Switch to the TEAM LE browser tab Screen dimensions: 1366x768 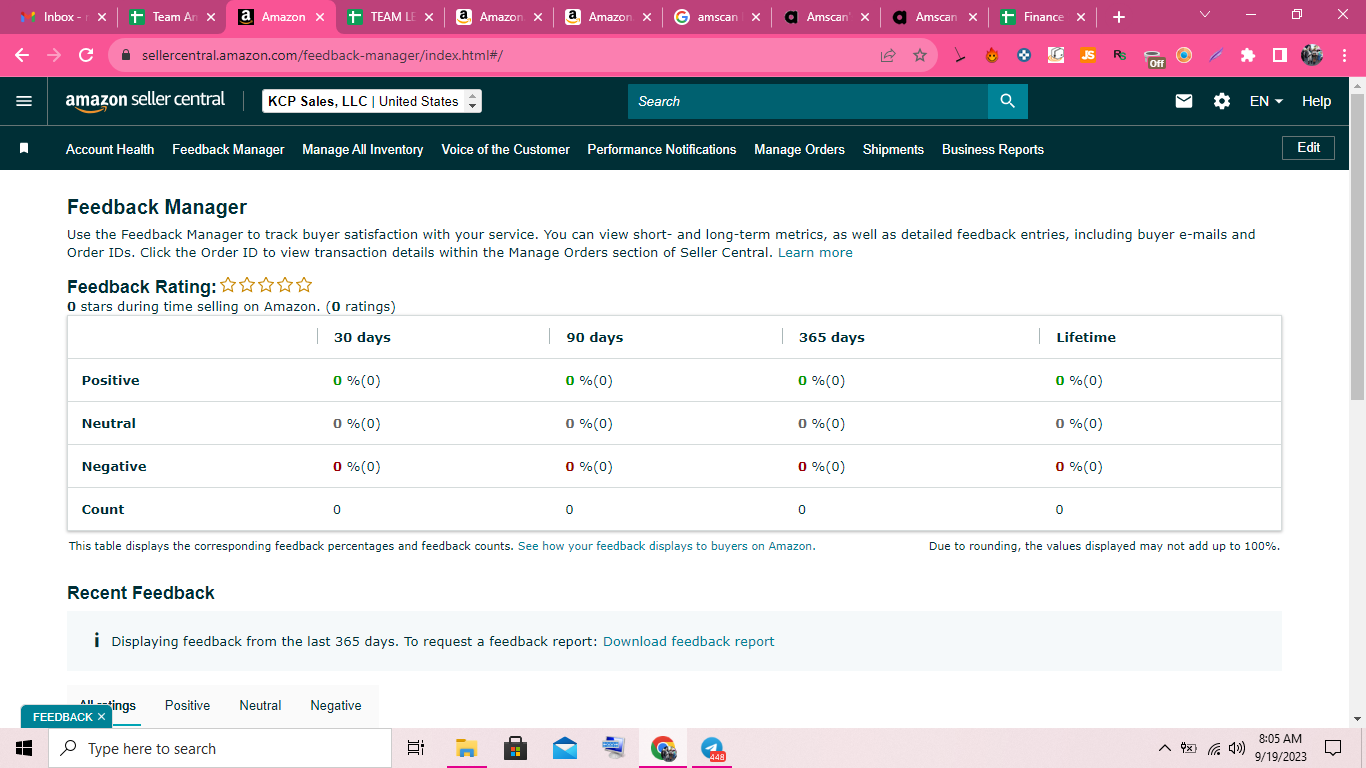pos(389,17)
